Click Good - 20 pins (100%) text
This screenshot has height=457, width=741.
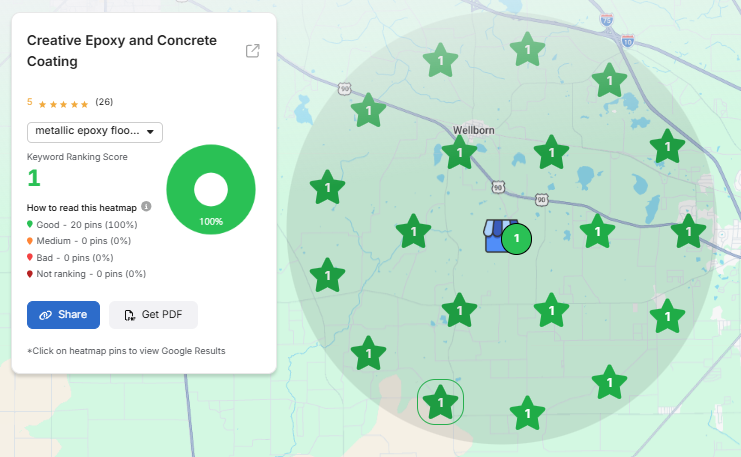(x=87, y=225)
